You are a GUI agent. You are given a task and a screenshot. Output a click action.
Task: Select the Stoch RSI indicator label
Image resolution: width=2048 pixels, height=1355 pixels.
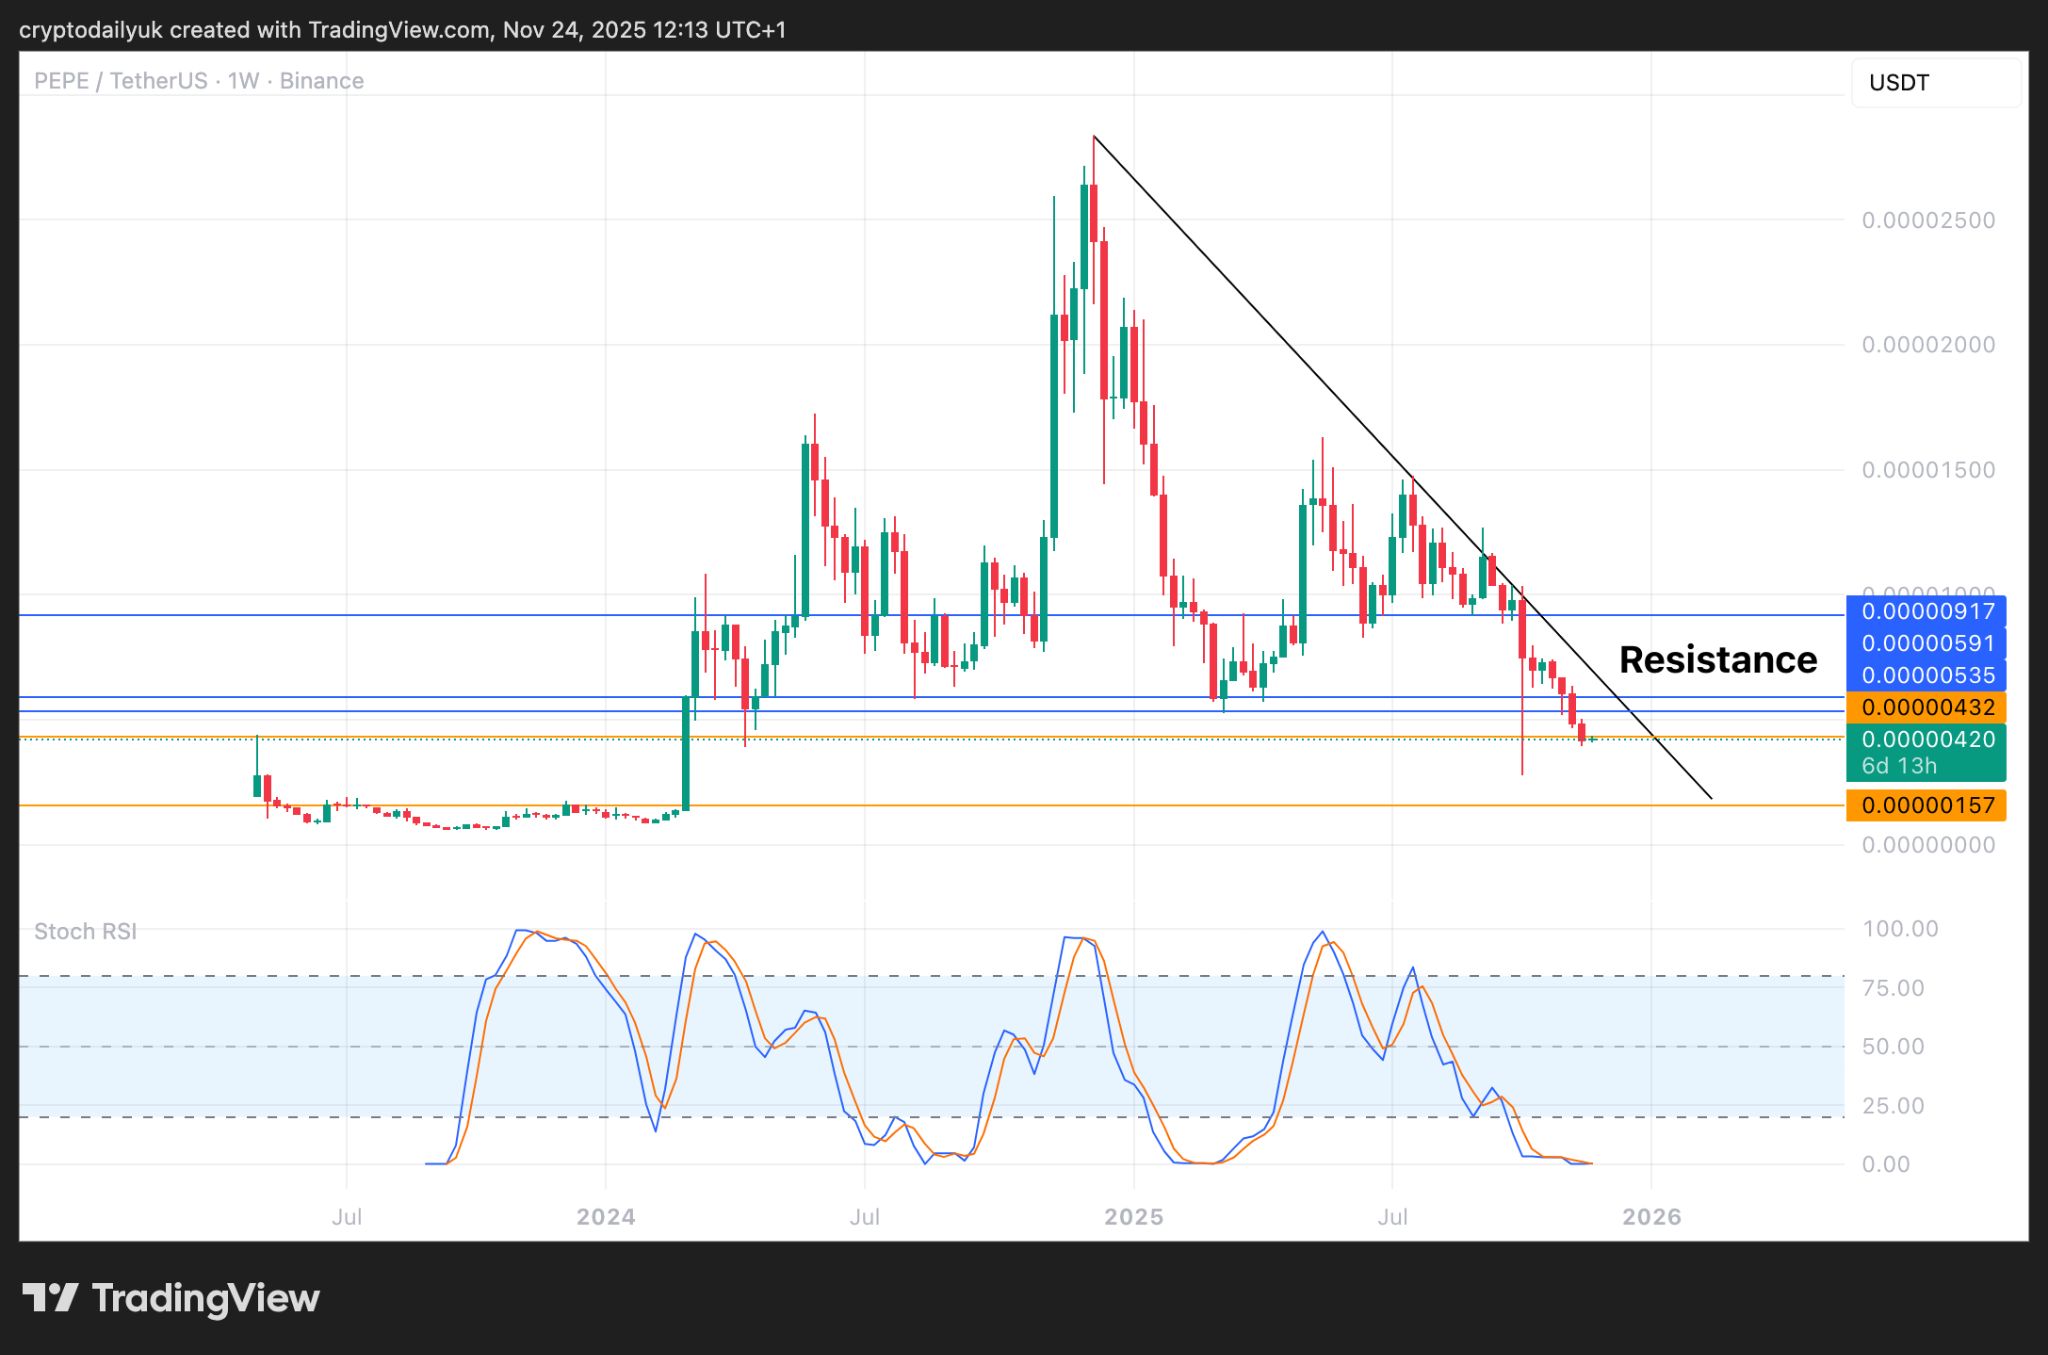click(x=88, y=931)
